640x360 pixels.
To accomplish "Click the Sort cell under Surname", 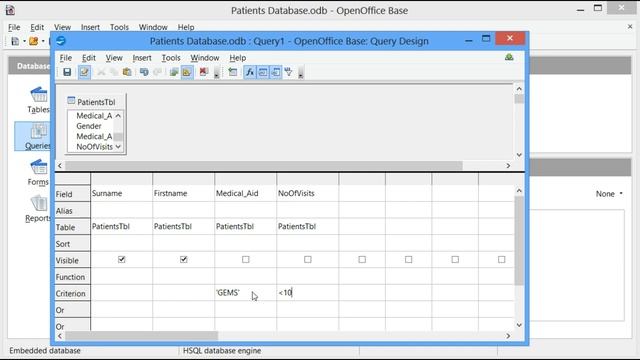I will [121, 243].
